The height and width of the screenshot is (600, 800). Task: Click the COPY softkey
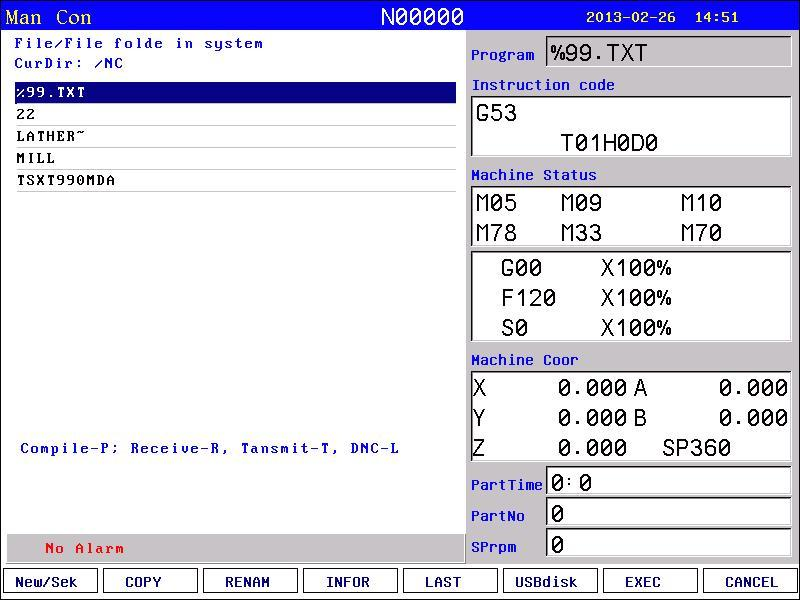150,582
